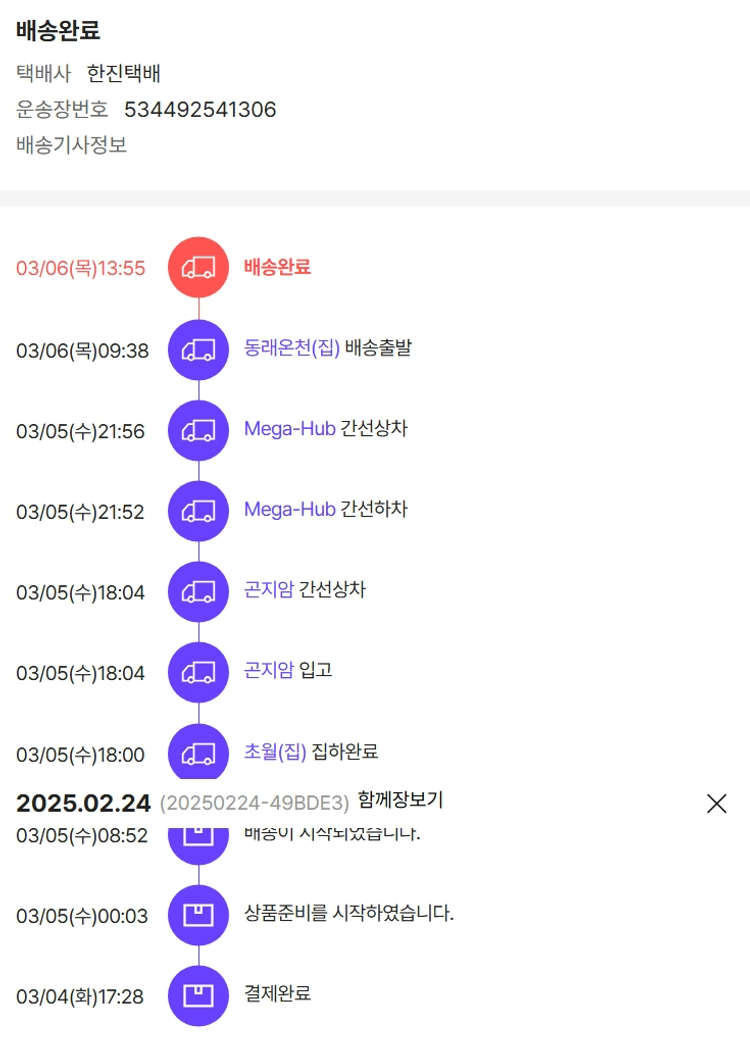Image resolution: width=750 pixels, height=1037 pixels.
Task: Click order number 20250224-49BDE3
Action: click(x=254, y=803)
